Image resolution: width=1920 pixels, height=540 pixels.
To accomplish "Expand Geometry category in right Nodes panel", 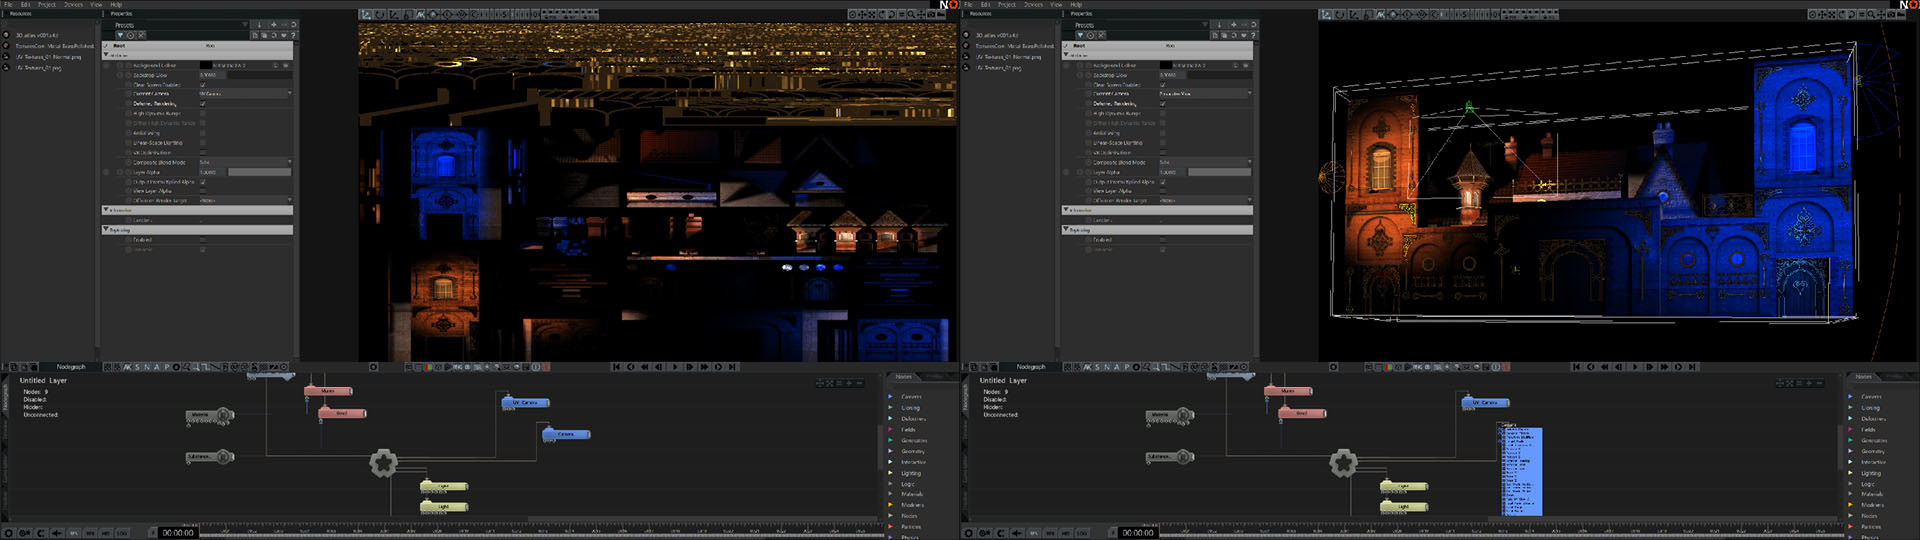I will (x=1850, y=451).
